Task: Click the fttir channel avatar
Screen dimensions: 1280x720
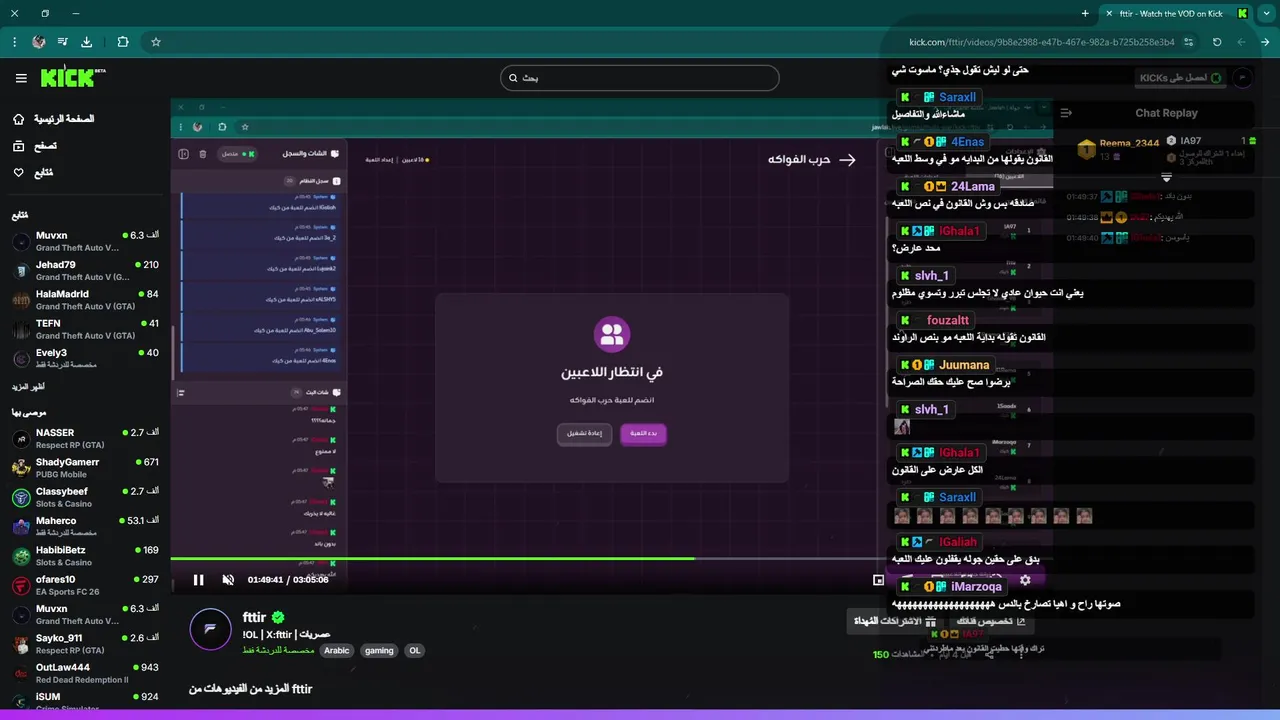Action: click(x=211, y=629)
